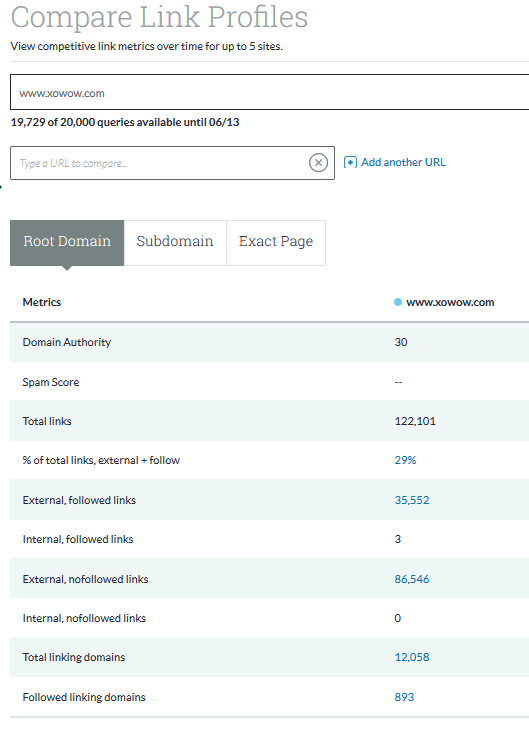Open the Exact Page tab
This screenshot has width=529, height=735.
click(276, 243)
